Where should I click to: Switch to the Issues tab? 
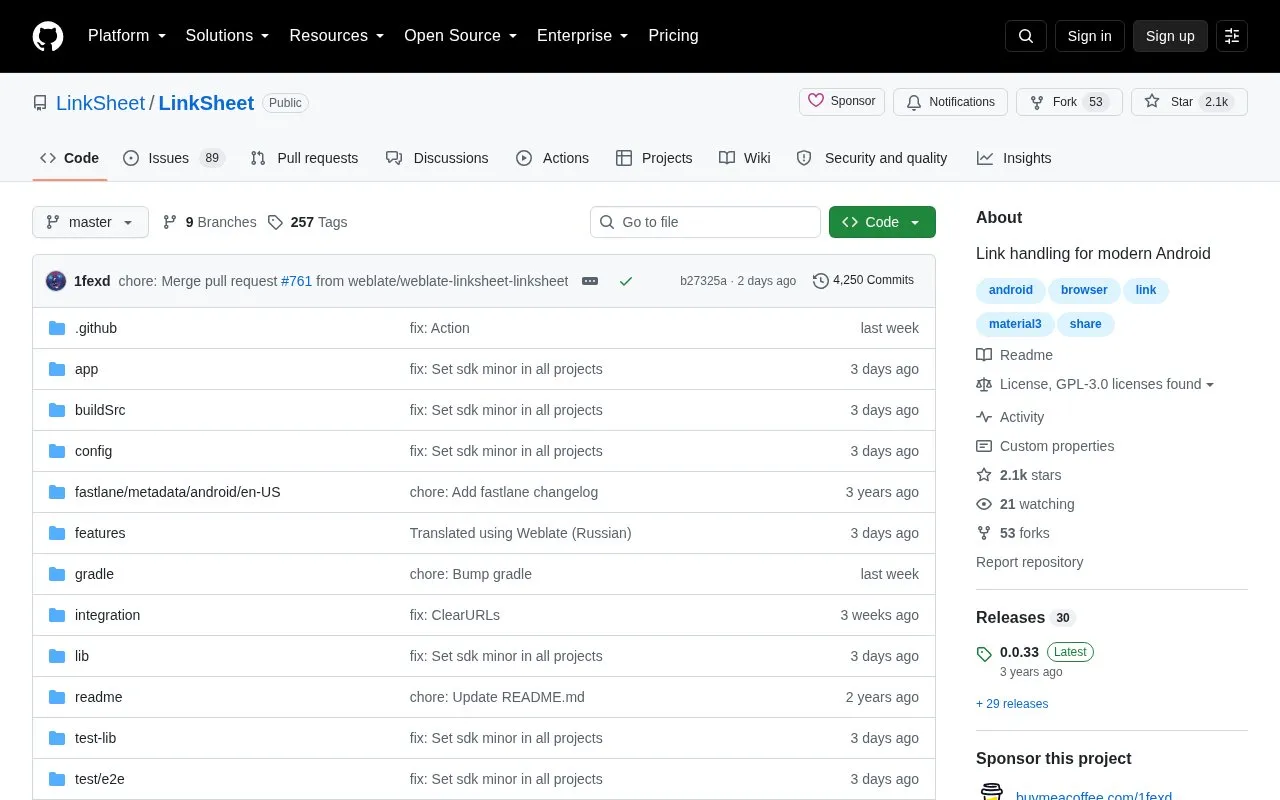(x=174, y=158)
